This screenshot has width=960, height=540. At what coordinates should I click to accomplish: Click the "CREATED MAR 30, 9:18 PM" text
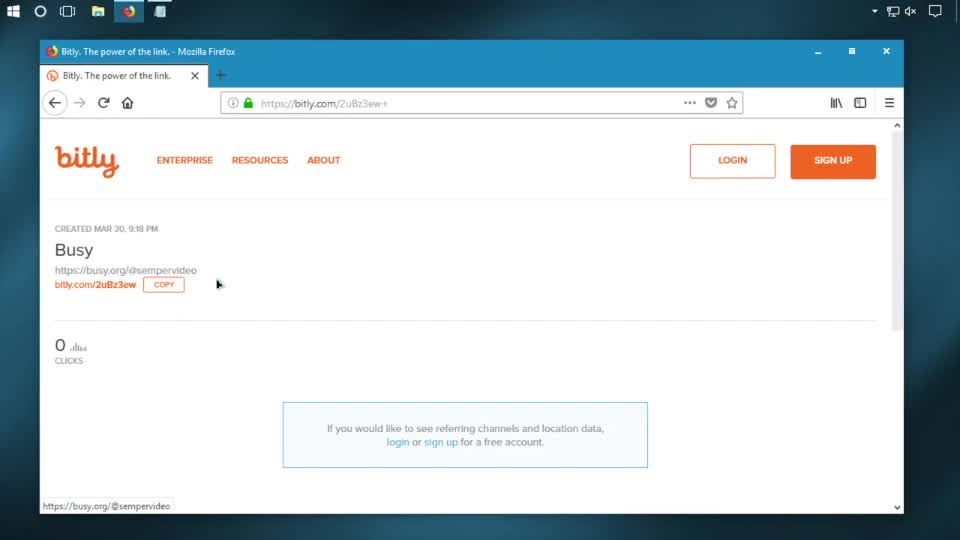click(107, 229)
